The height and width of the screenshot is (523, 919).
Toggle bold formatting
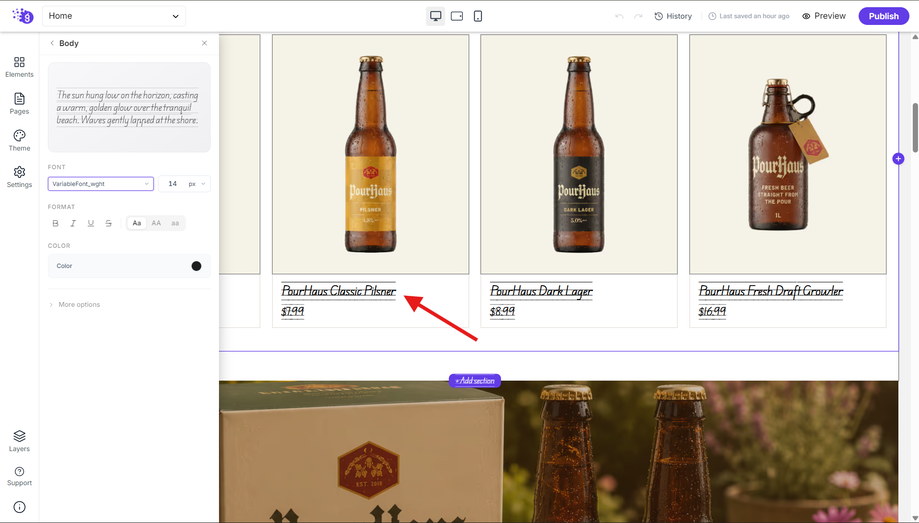(x=56, y=223)
